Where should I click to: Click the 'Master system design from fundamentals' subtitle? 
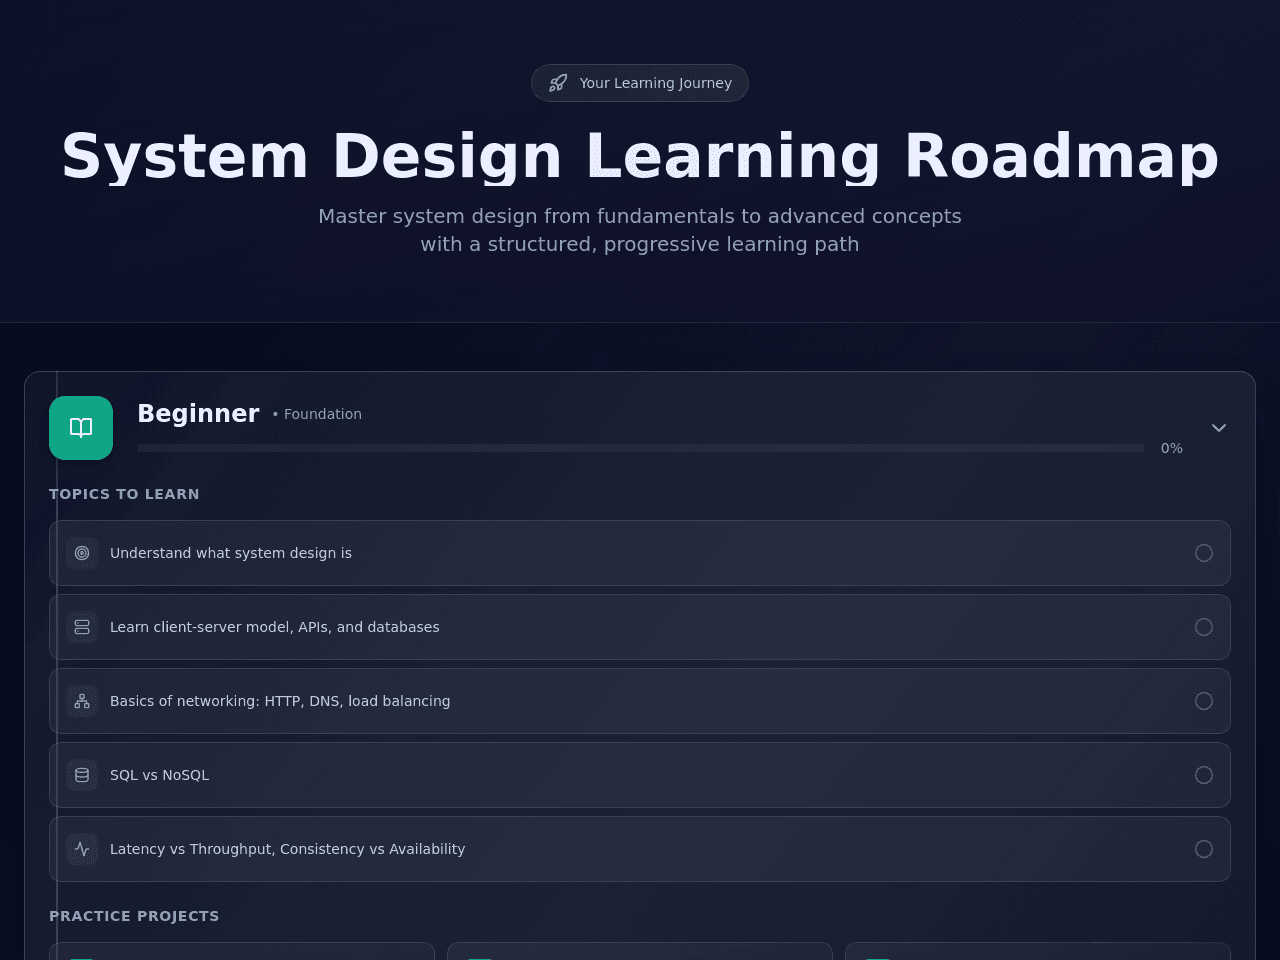click(640, 230)
